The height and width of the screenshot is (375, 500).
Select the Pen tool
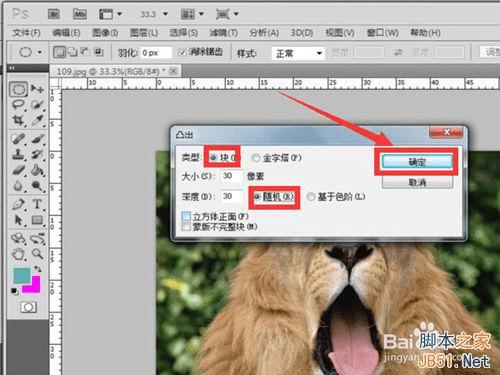pos(18,204)
